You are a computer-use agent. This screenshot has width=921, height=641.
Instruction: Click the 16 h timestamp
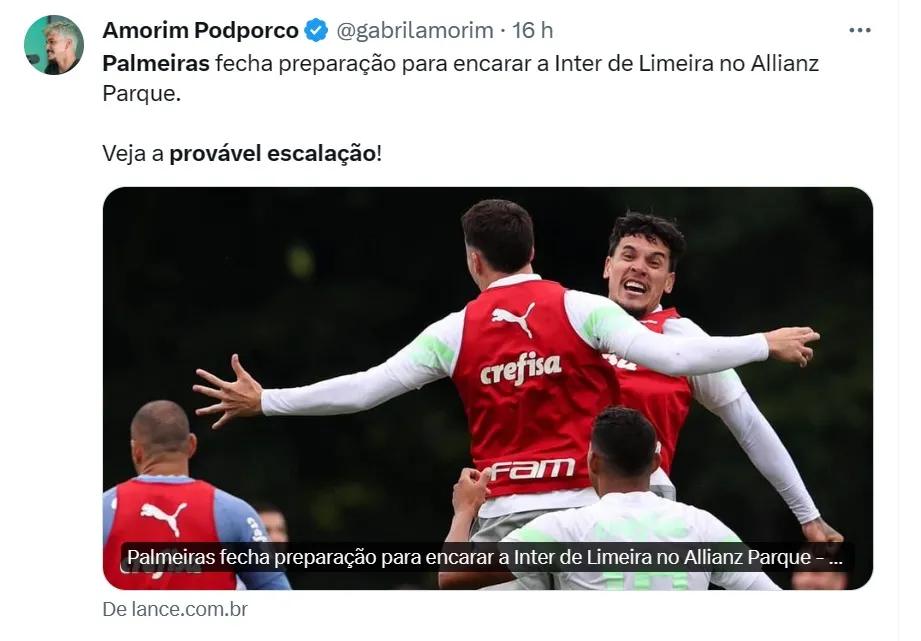532,30
